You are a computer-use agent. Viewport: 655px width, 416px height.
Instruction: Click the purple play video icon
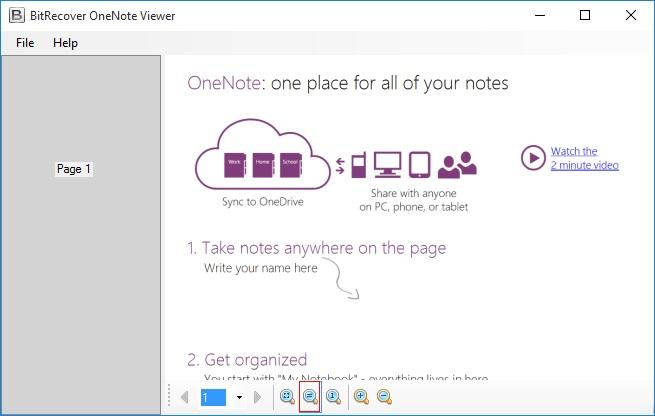(533, 158)
